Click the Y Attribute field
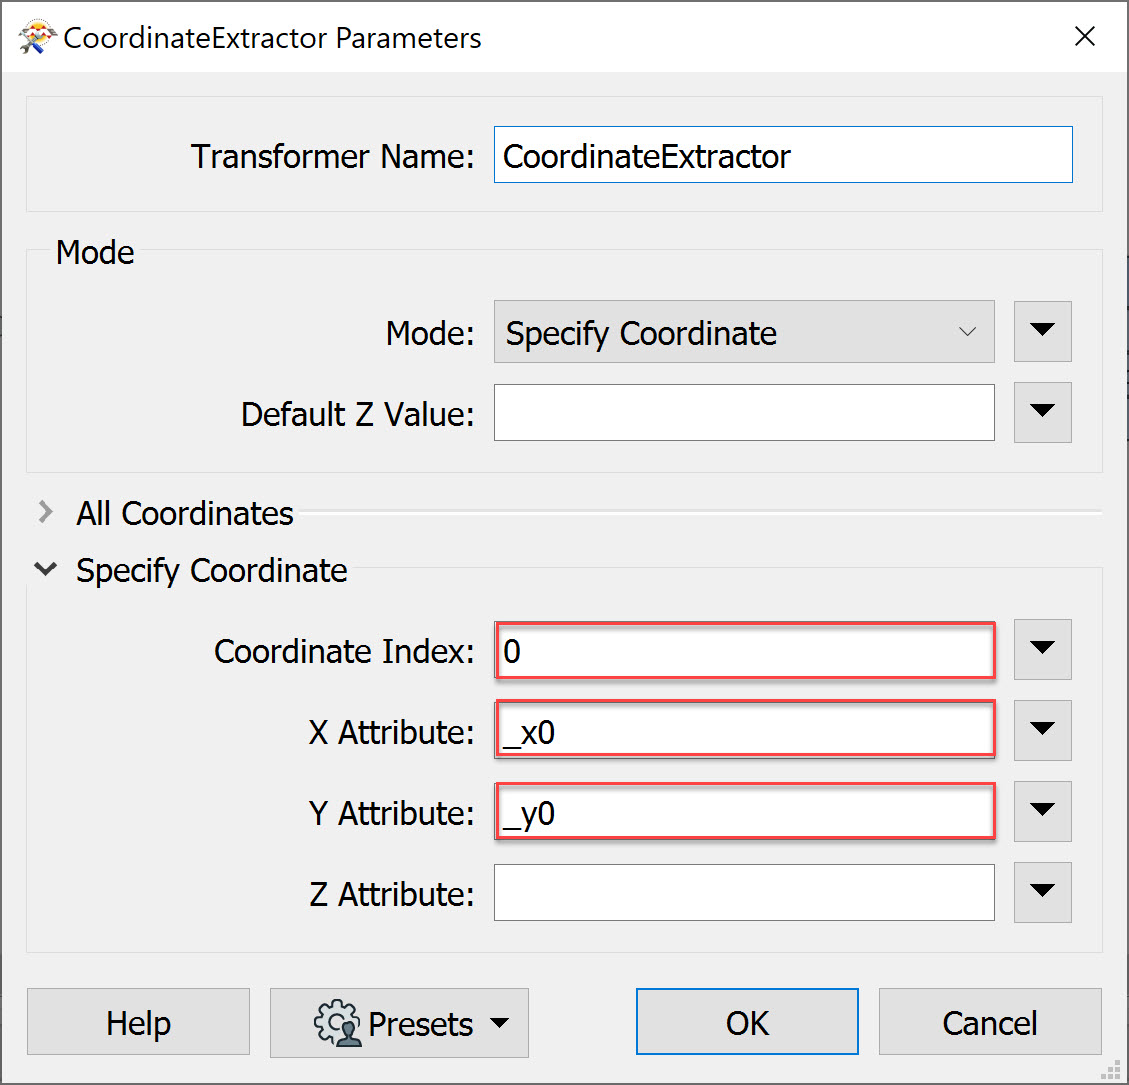 pyautogui.click(x=745, y=812)
